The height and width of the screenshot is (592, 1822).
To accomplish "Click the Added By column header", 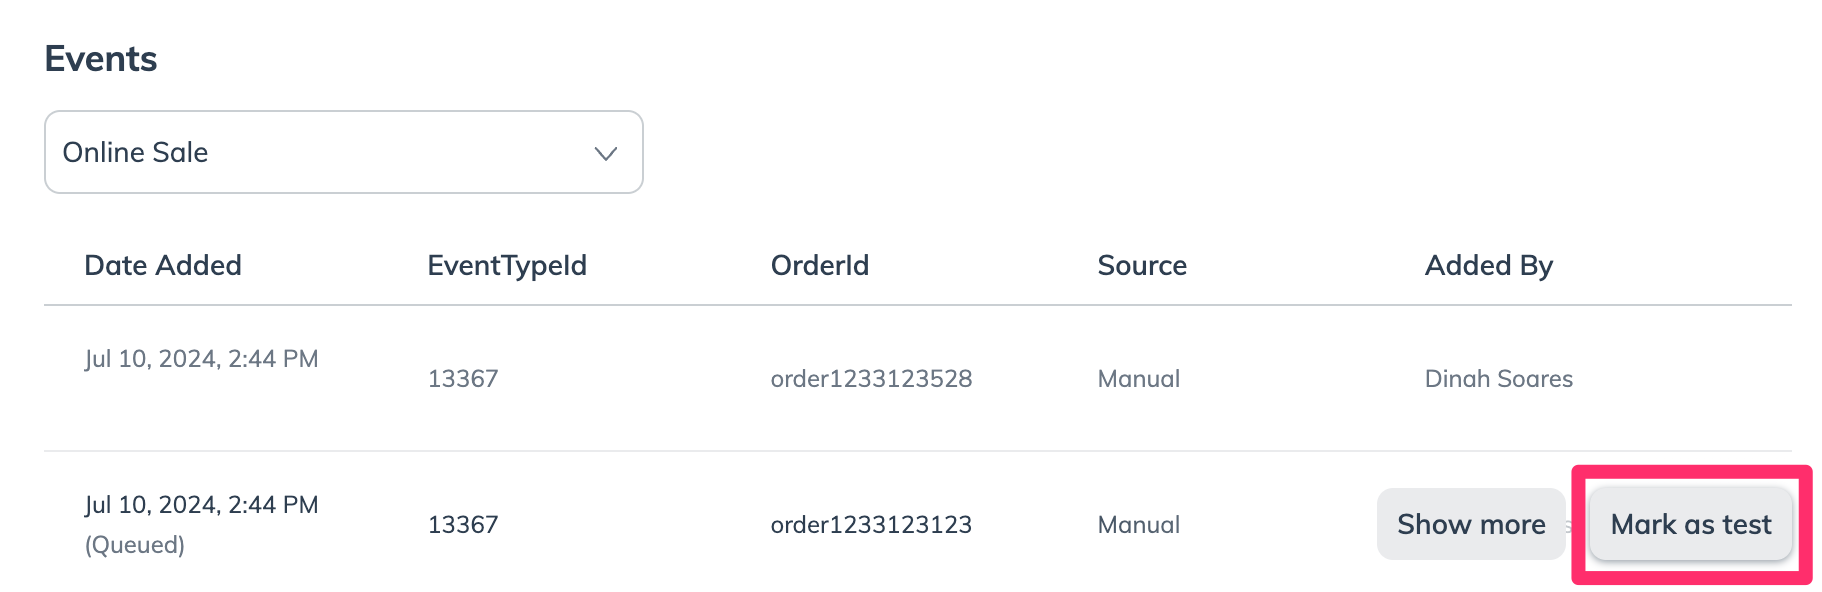I will click(1488, 265).
